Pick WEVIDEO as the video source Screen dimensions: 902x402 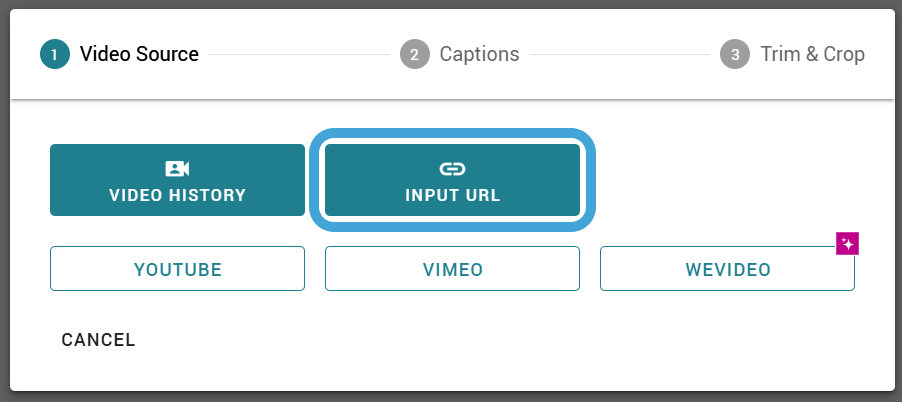pos(727,269)
